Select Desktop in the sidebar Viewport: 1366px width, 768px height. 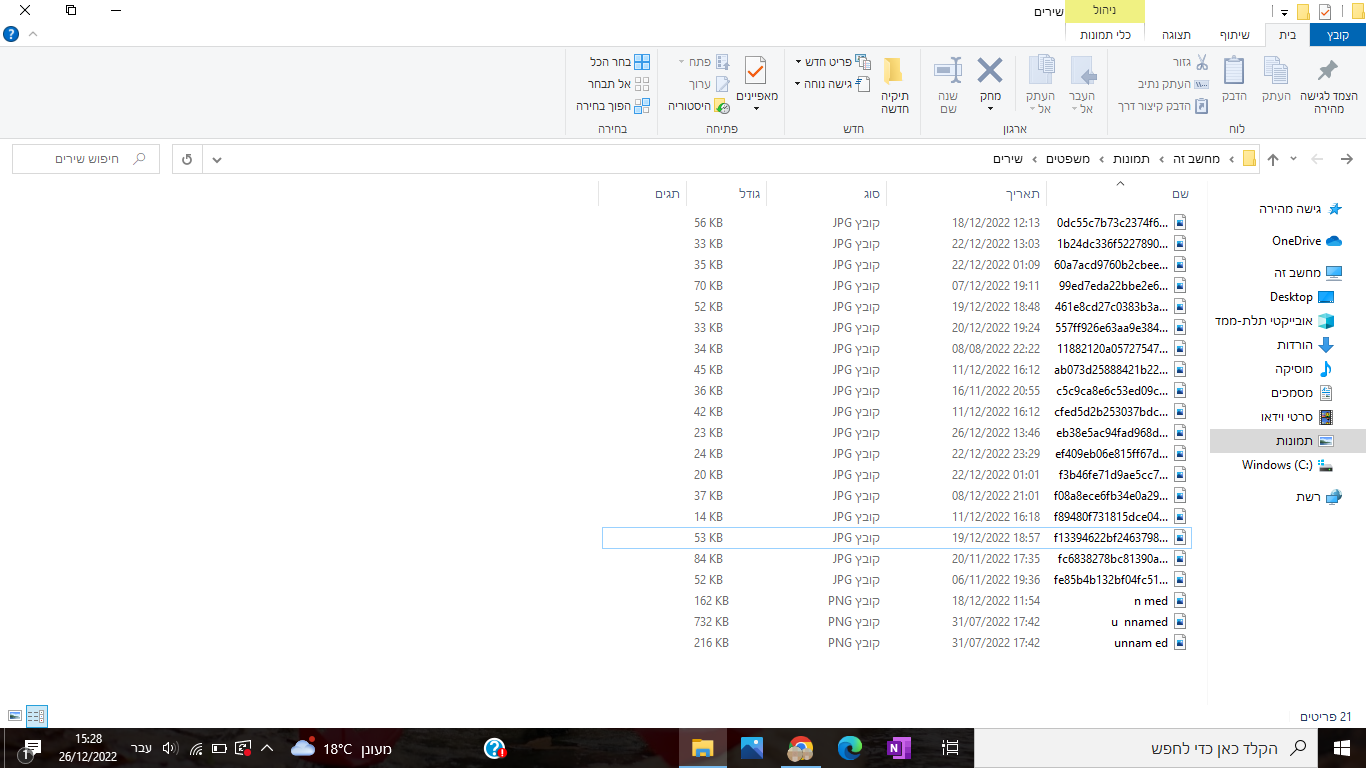pyautogui.click(x=1301, y=297)
